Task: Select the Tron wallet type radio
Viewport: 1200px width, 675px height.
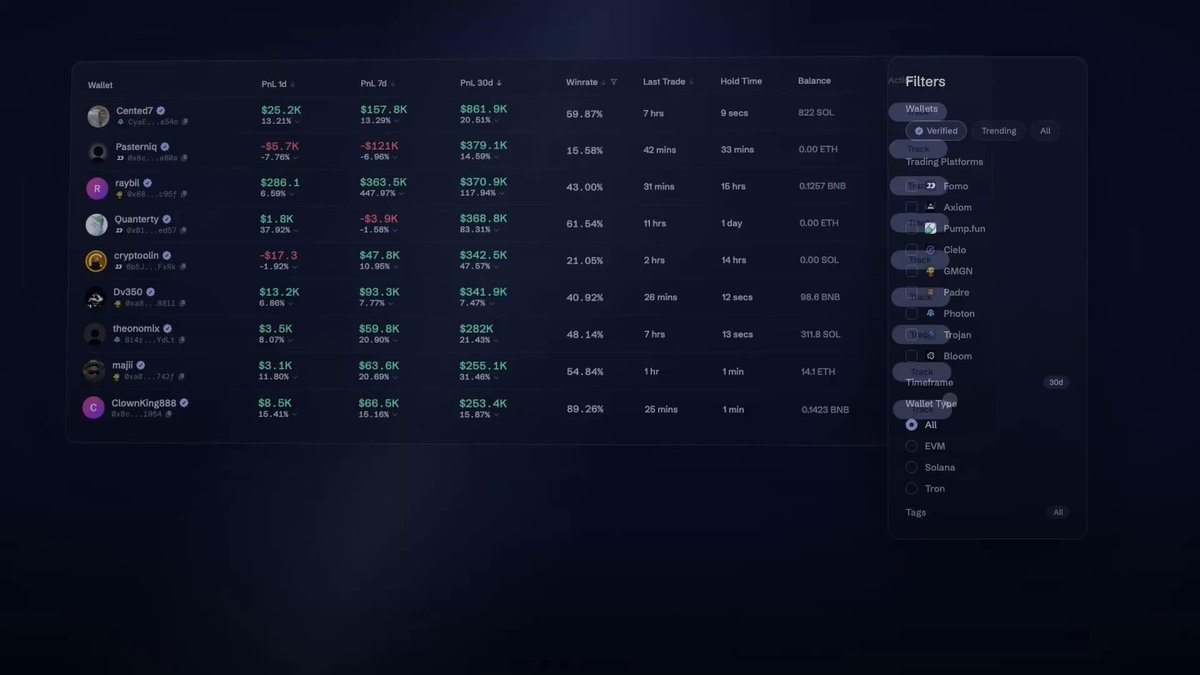Action: click(911, 489)
